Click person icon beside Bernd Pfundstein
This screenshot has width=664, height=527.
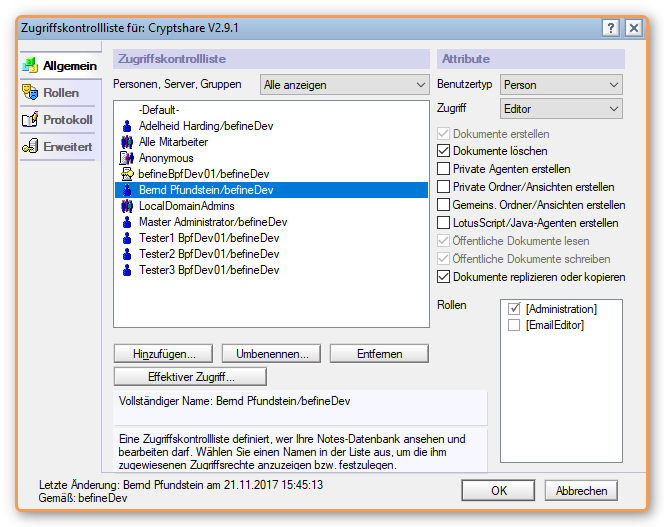[127, 190]
